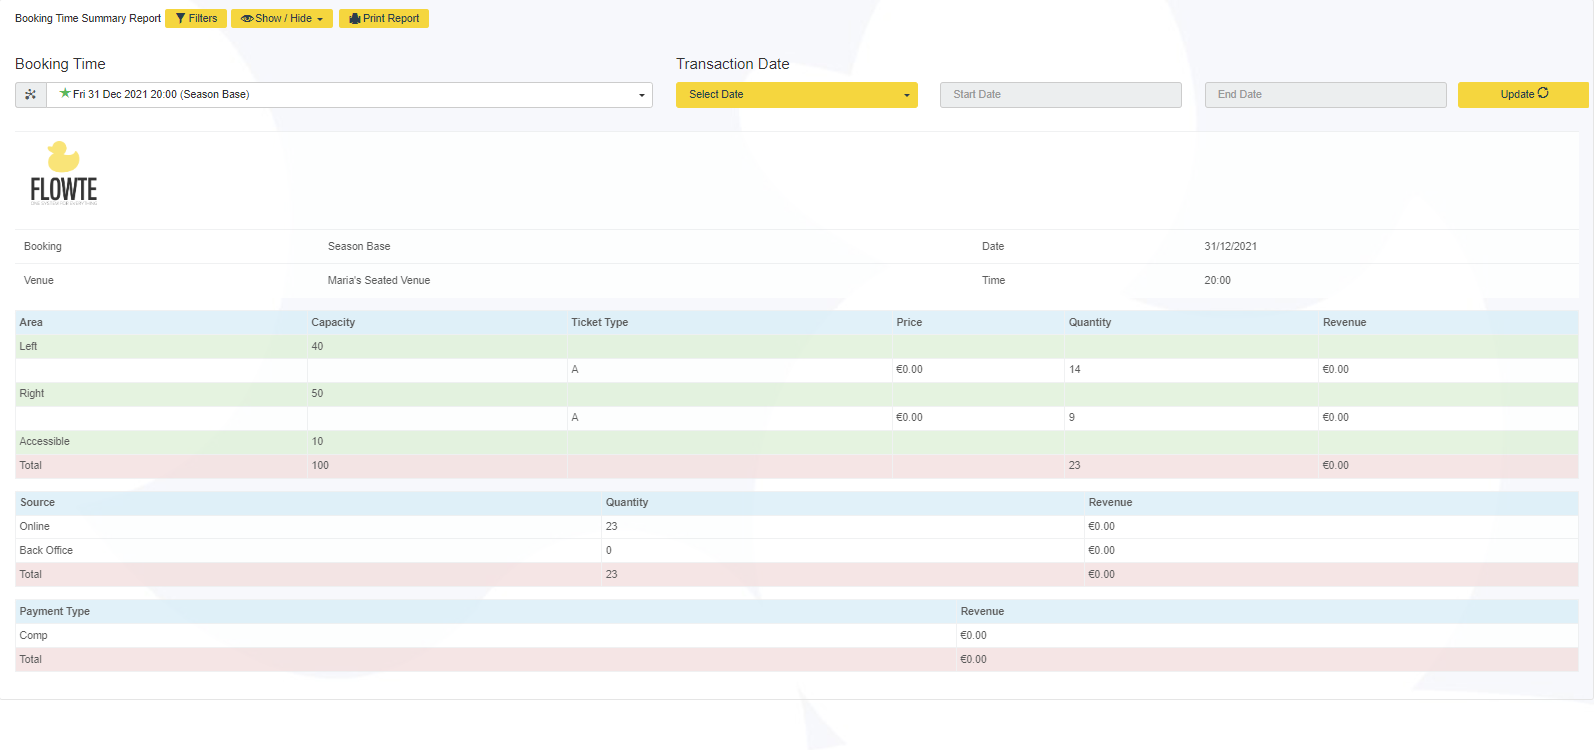This screenshot has height=750, width=1594.
Task: Click the date value 31/12/2021
Action: click(1230, 247)
